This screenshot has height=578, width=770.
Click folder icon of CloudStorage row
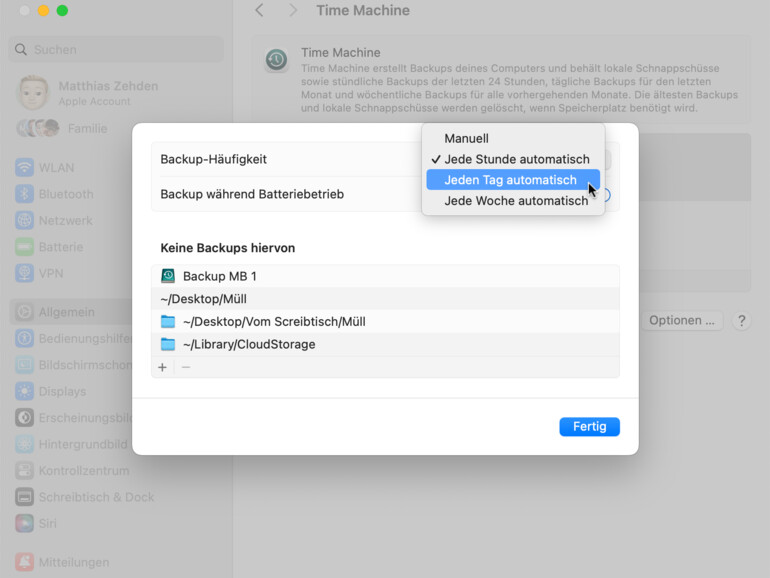[168, 344]
